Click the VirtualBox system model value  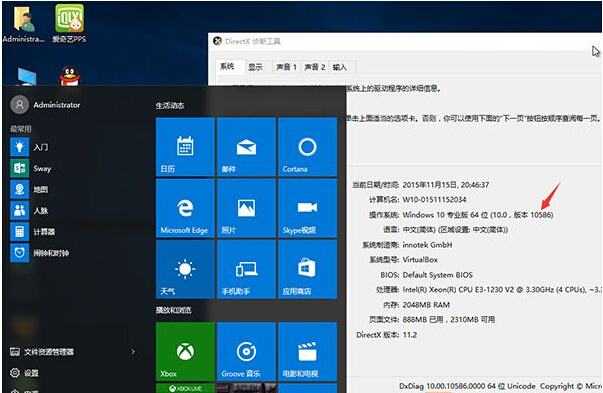(x=420, y=260)
